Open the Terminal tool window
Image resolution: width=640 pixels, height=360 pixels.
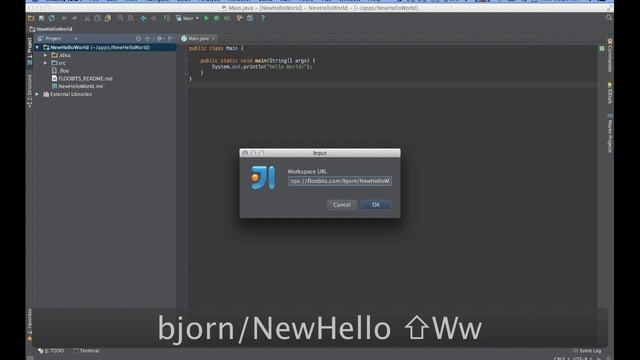pyautogui.click(x=86, y=351)
